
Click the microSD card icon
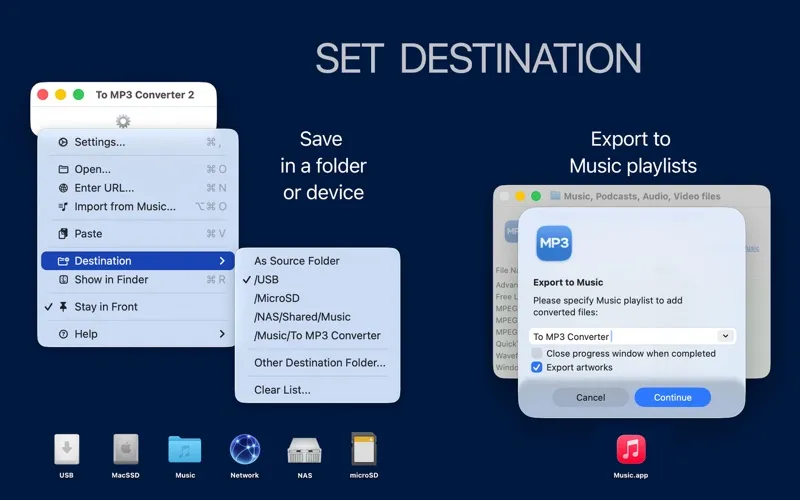point(364,449)
